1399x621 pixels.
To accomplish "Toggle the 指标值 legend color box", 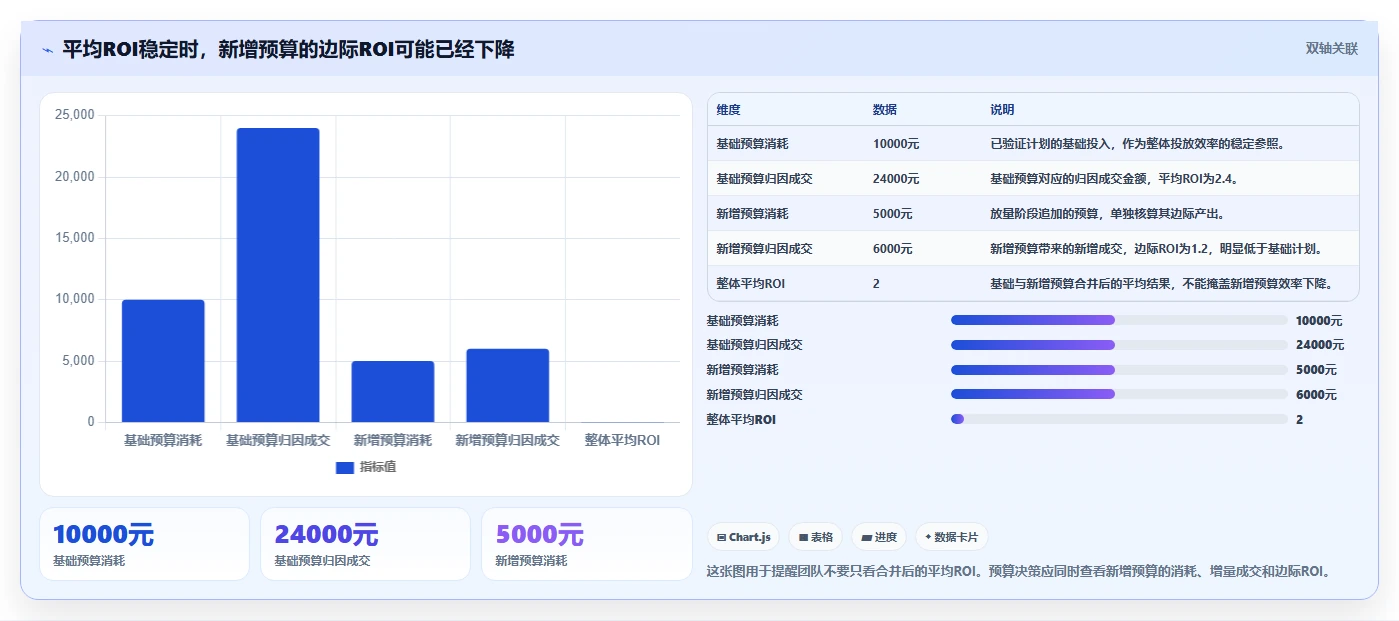I will click(x=345, y=467).
